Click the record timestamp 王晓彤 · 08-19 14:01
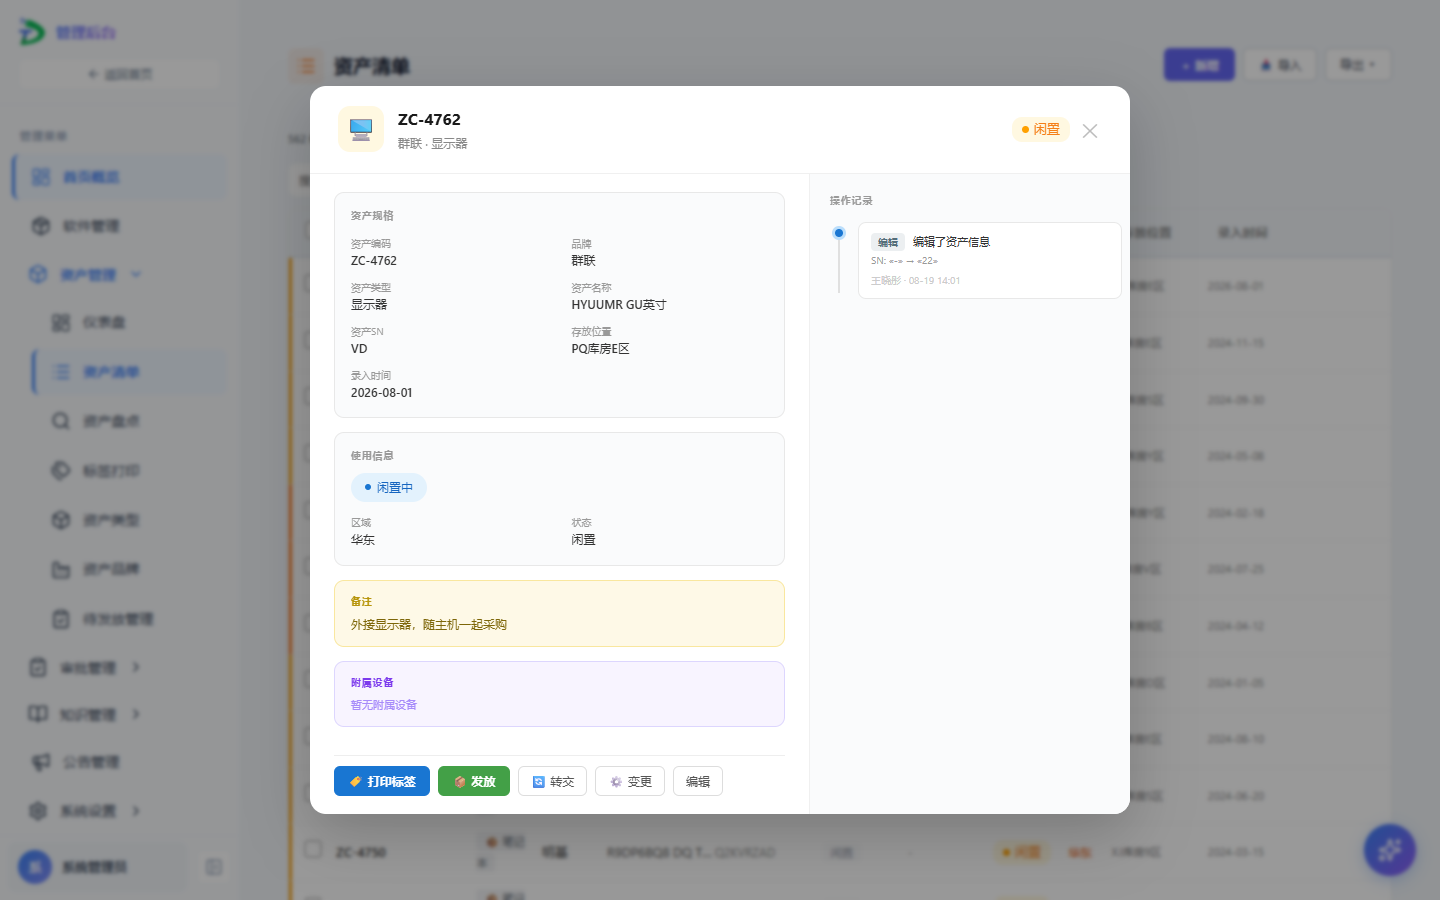This screenshot has height=900, width=1440. [916, 281]
